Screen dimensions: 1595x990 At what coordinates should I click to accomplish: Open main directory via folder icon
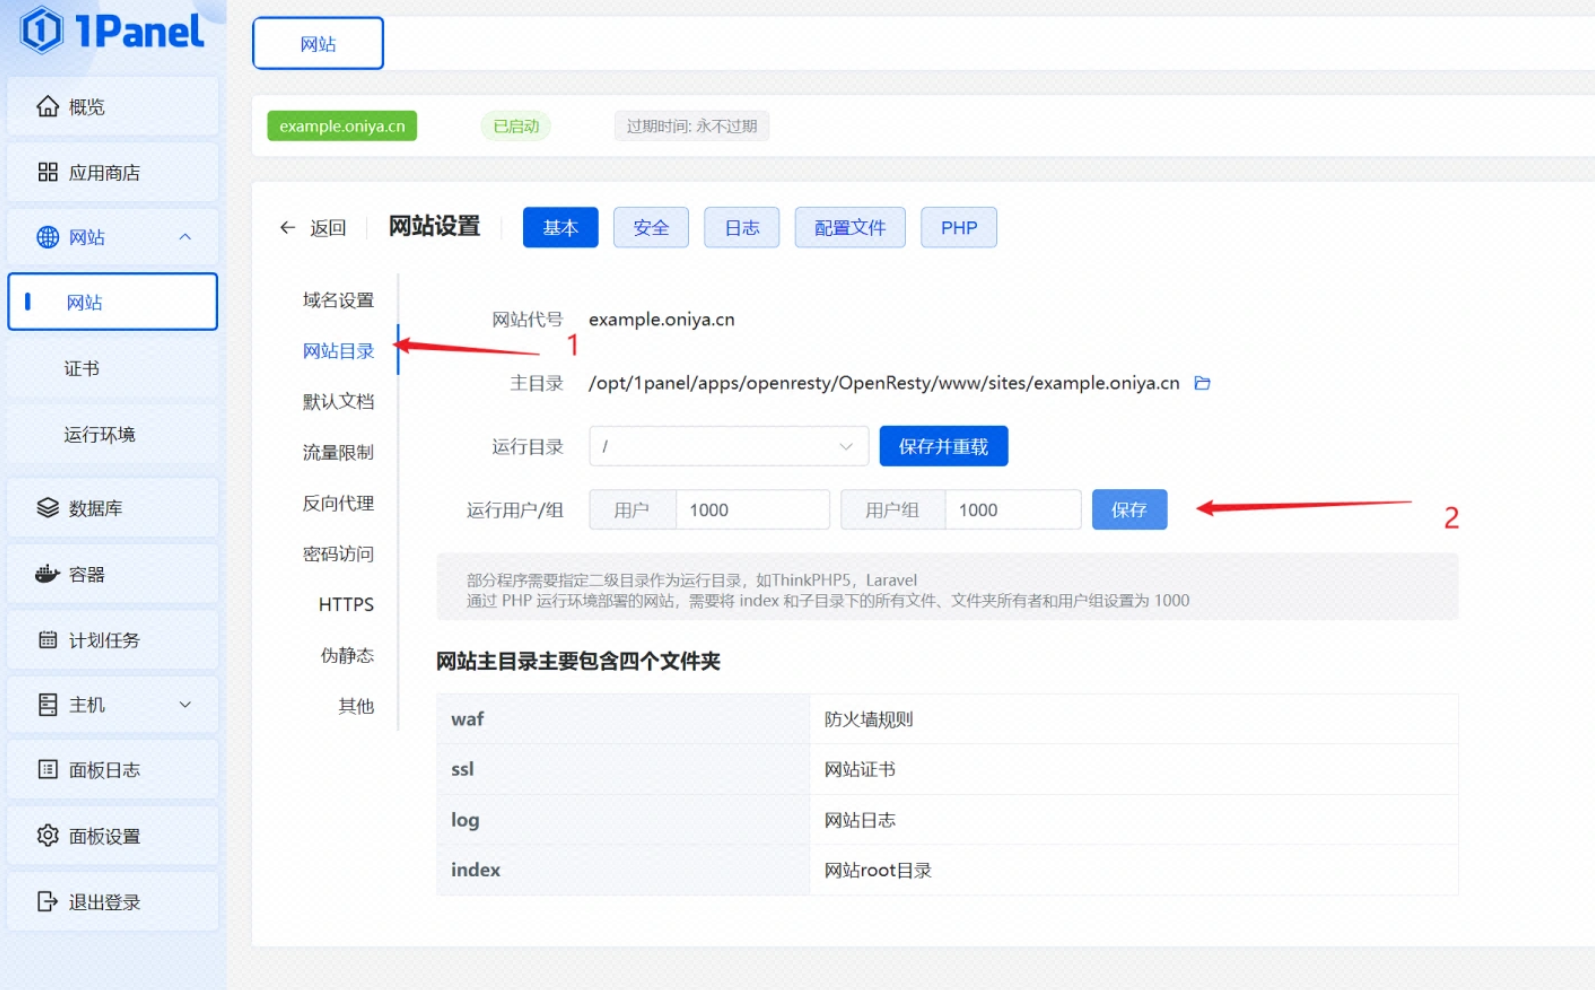[1202, 383]
